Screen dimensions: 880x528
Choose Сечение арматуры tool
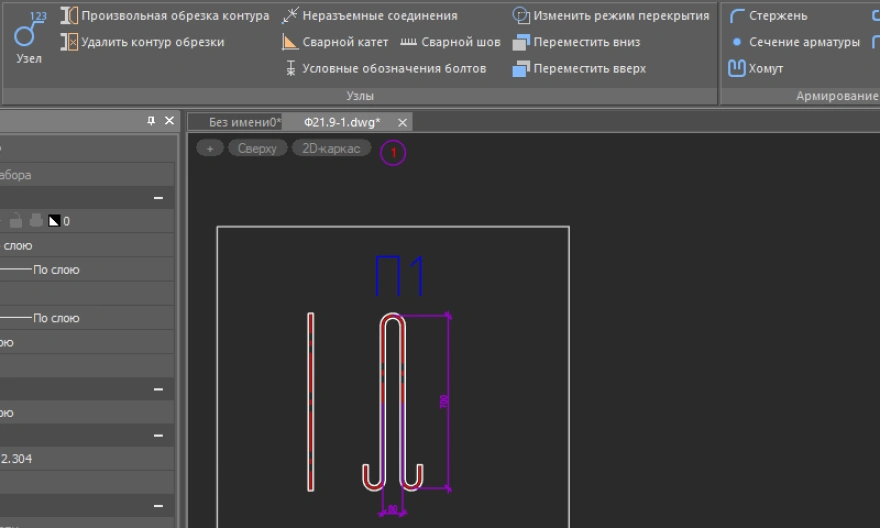[x=795, y=42]
